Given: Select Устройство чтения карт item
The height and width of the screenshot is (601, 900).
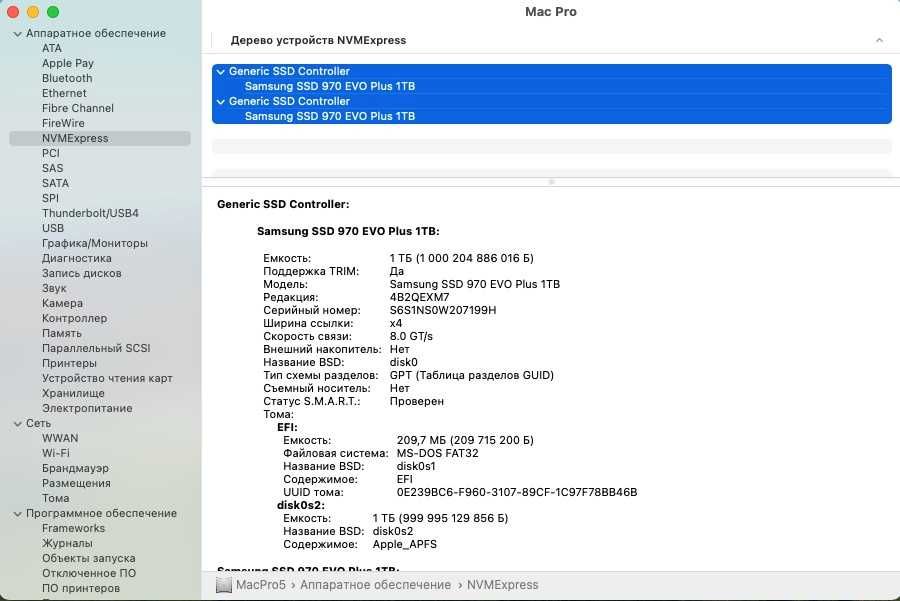Looking at the screenshot, I should point(107,378).
